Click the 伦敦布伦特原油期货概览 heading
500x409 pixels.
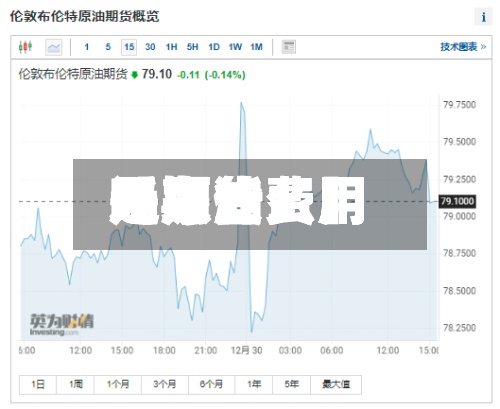tap(85, 16)
